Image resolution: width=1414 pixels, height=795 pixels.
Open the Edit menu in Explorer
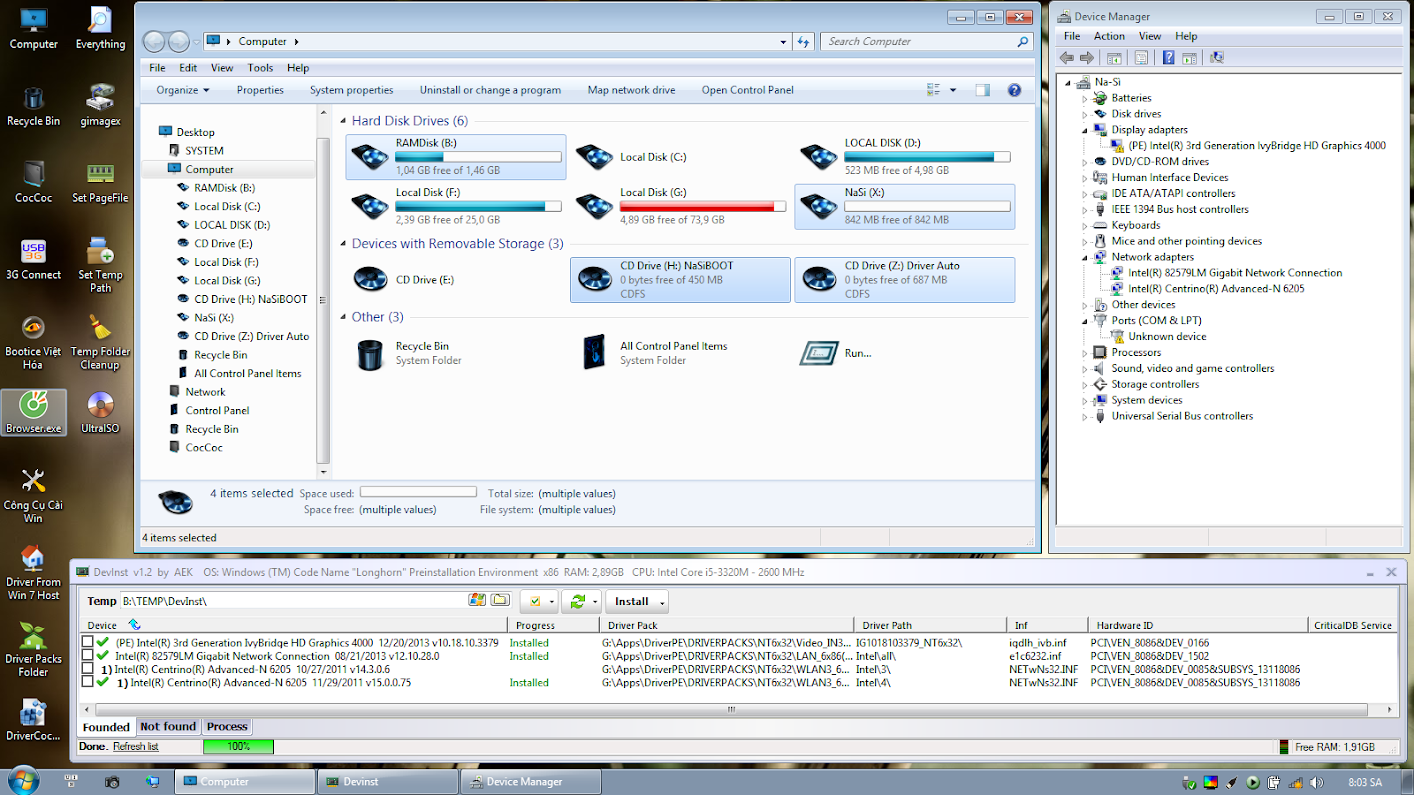coord(188,68)
